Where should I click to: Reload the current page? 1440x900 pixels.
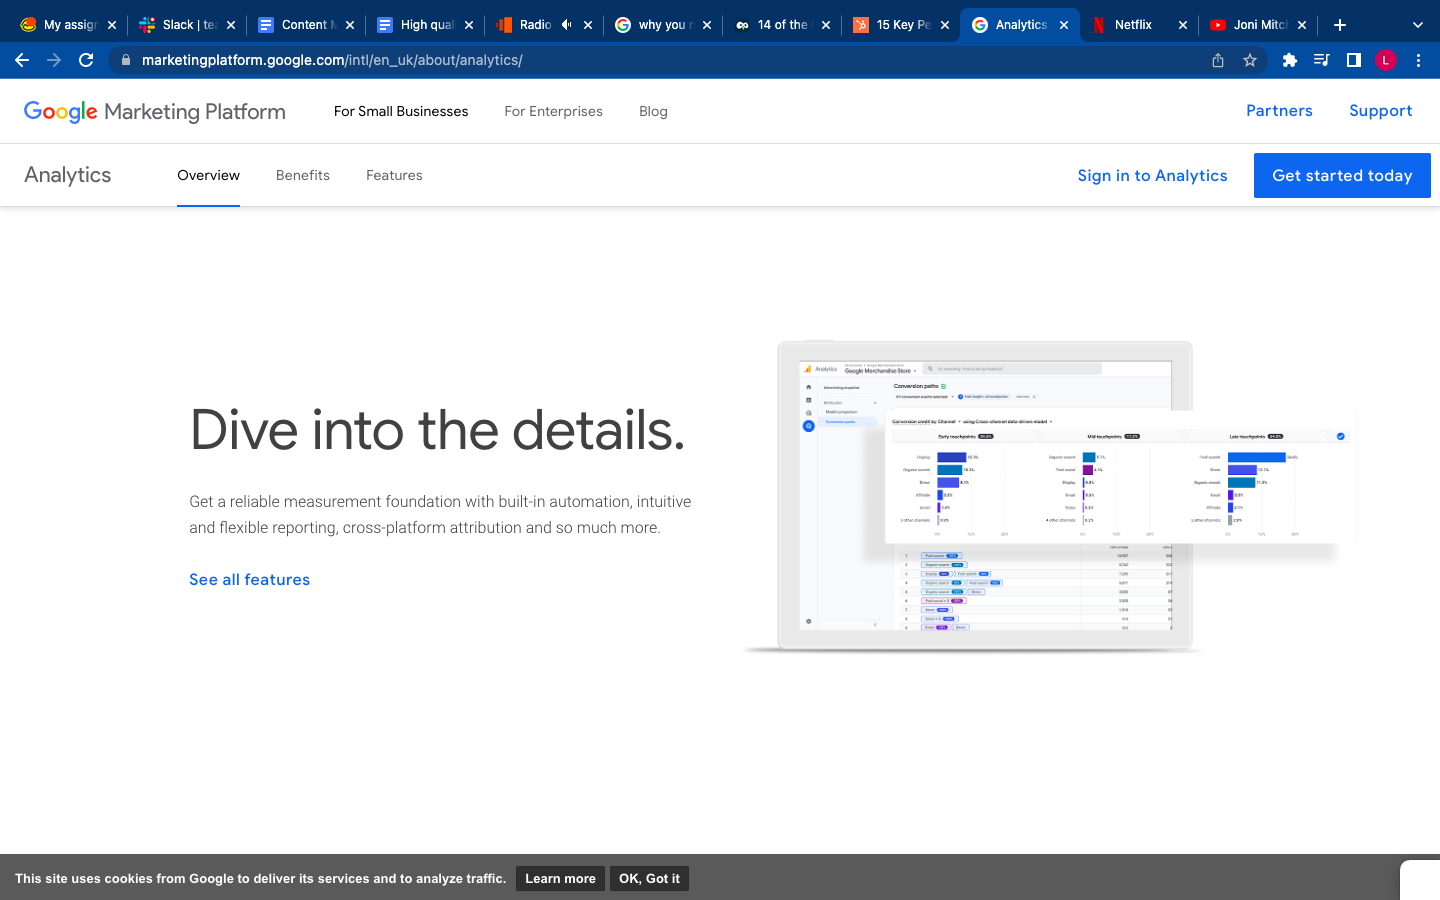86,60
